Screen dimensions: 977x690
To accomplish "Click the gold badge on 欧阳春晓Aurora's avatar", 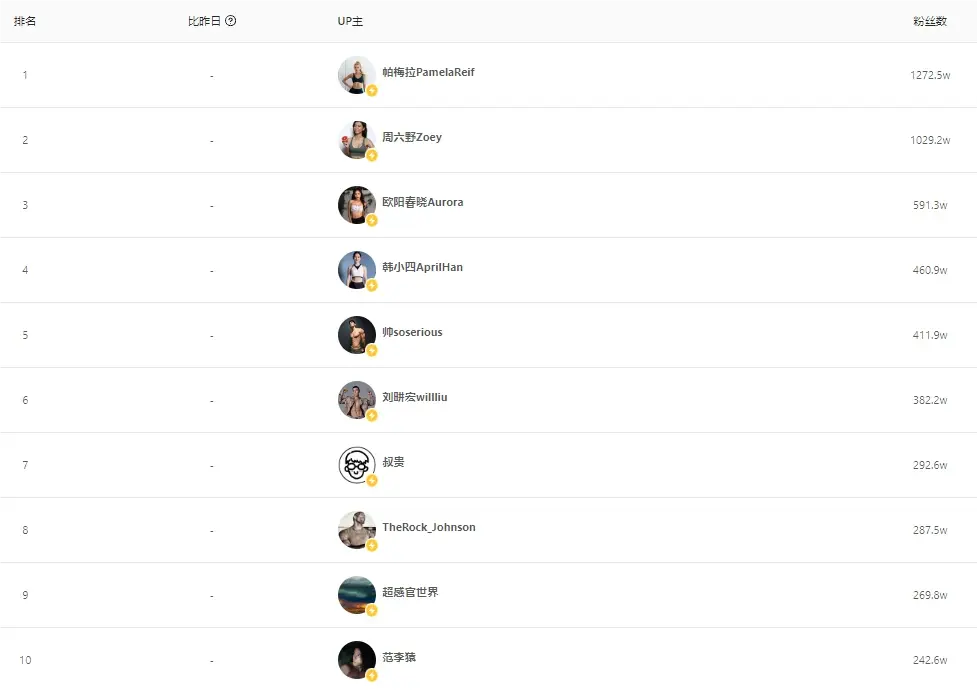I will point(372,220).
